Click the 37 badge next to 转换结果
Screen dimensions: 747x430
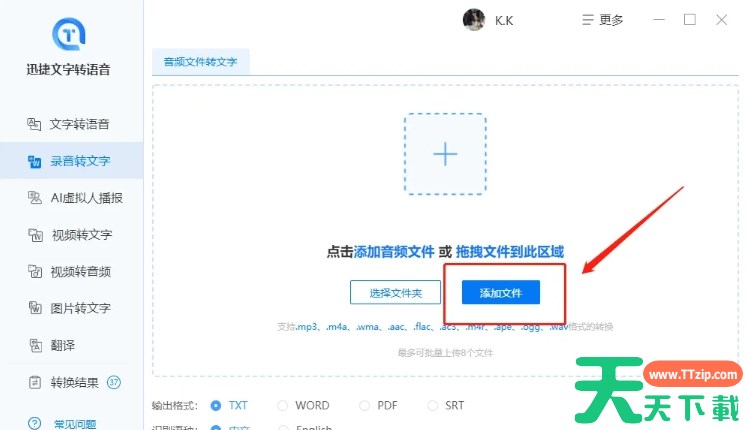point(113,382)
